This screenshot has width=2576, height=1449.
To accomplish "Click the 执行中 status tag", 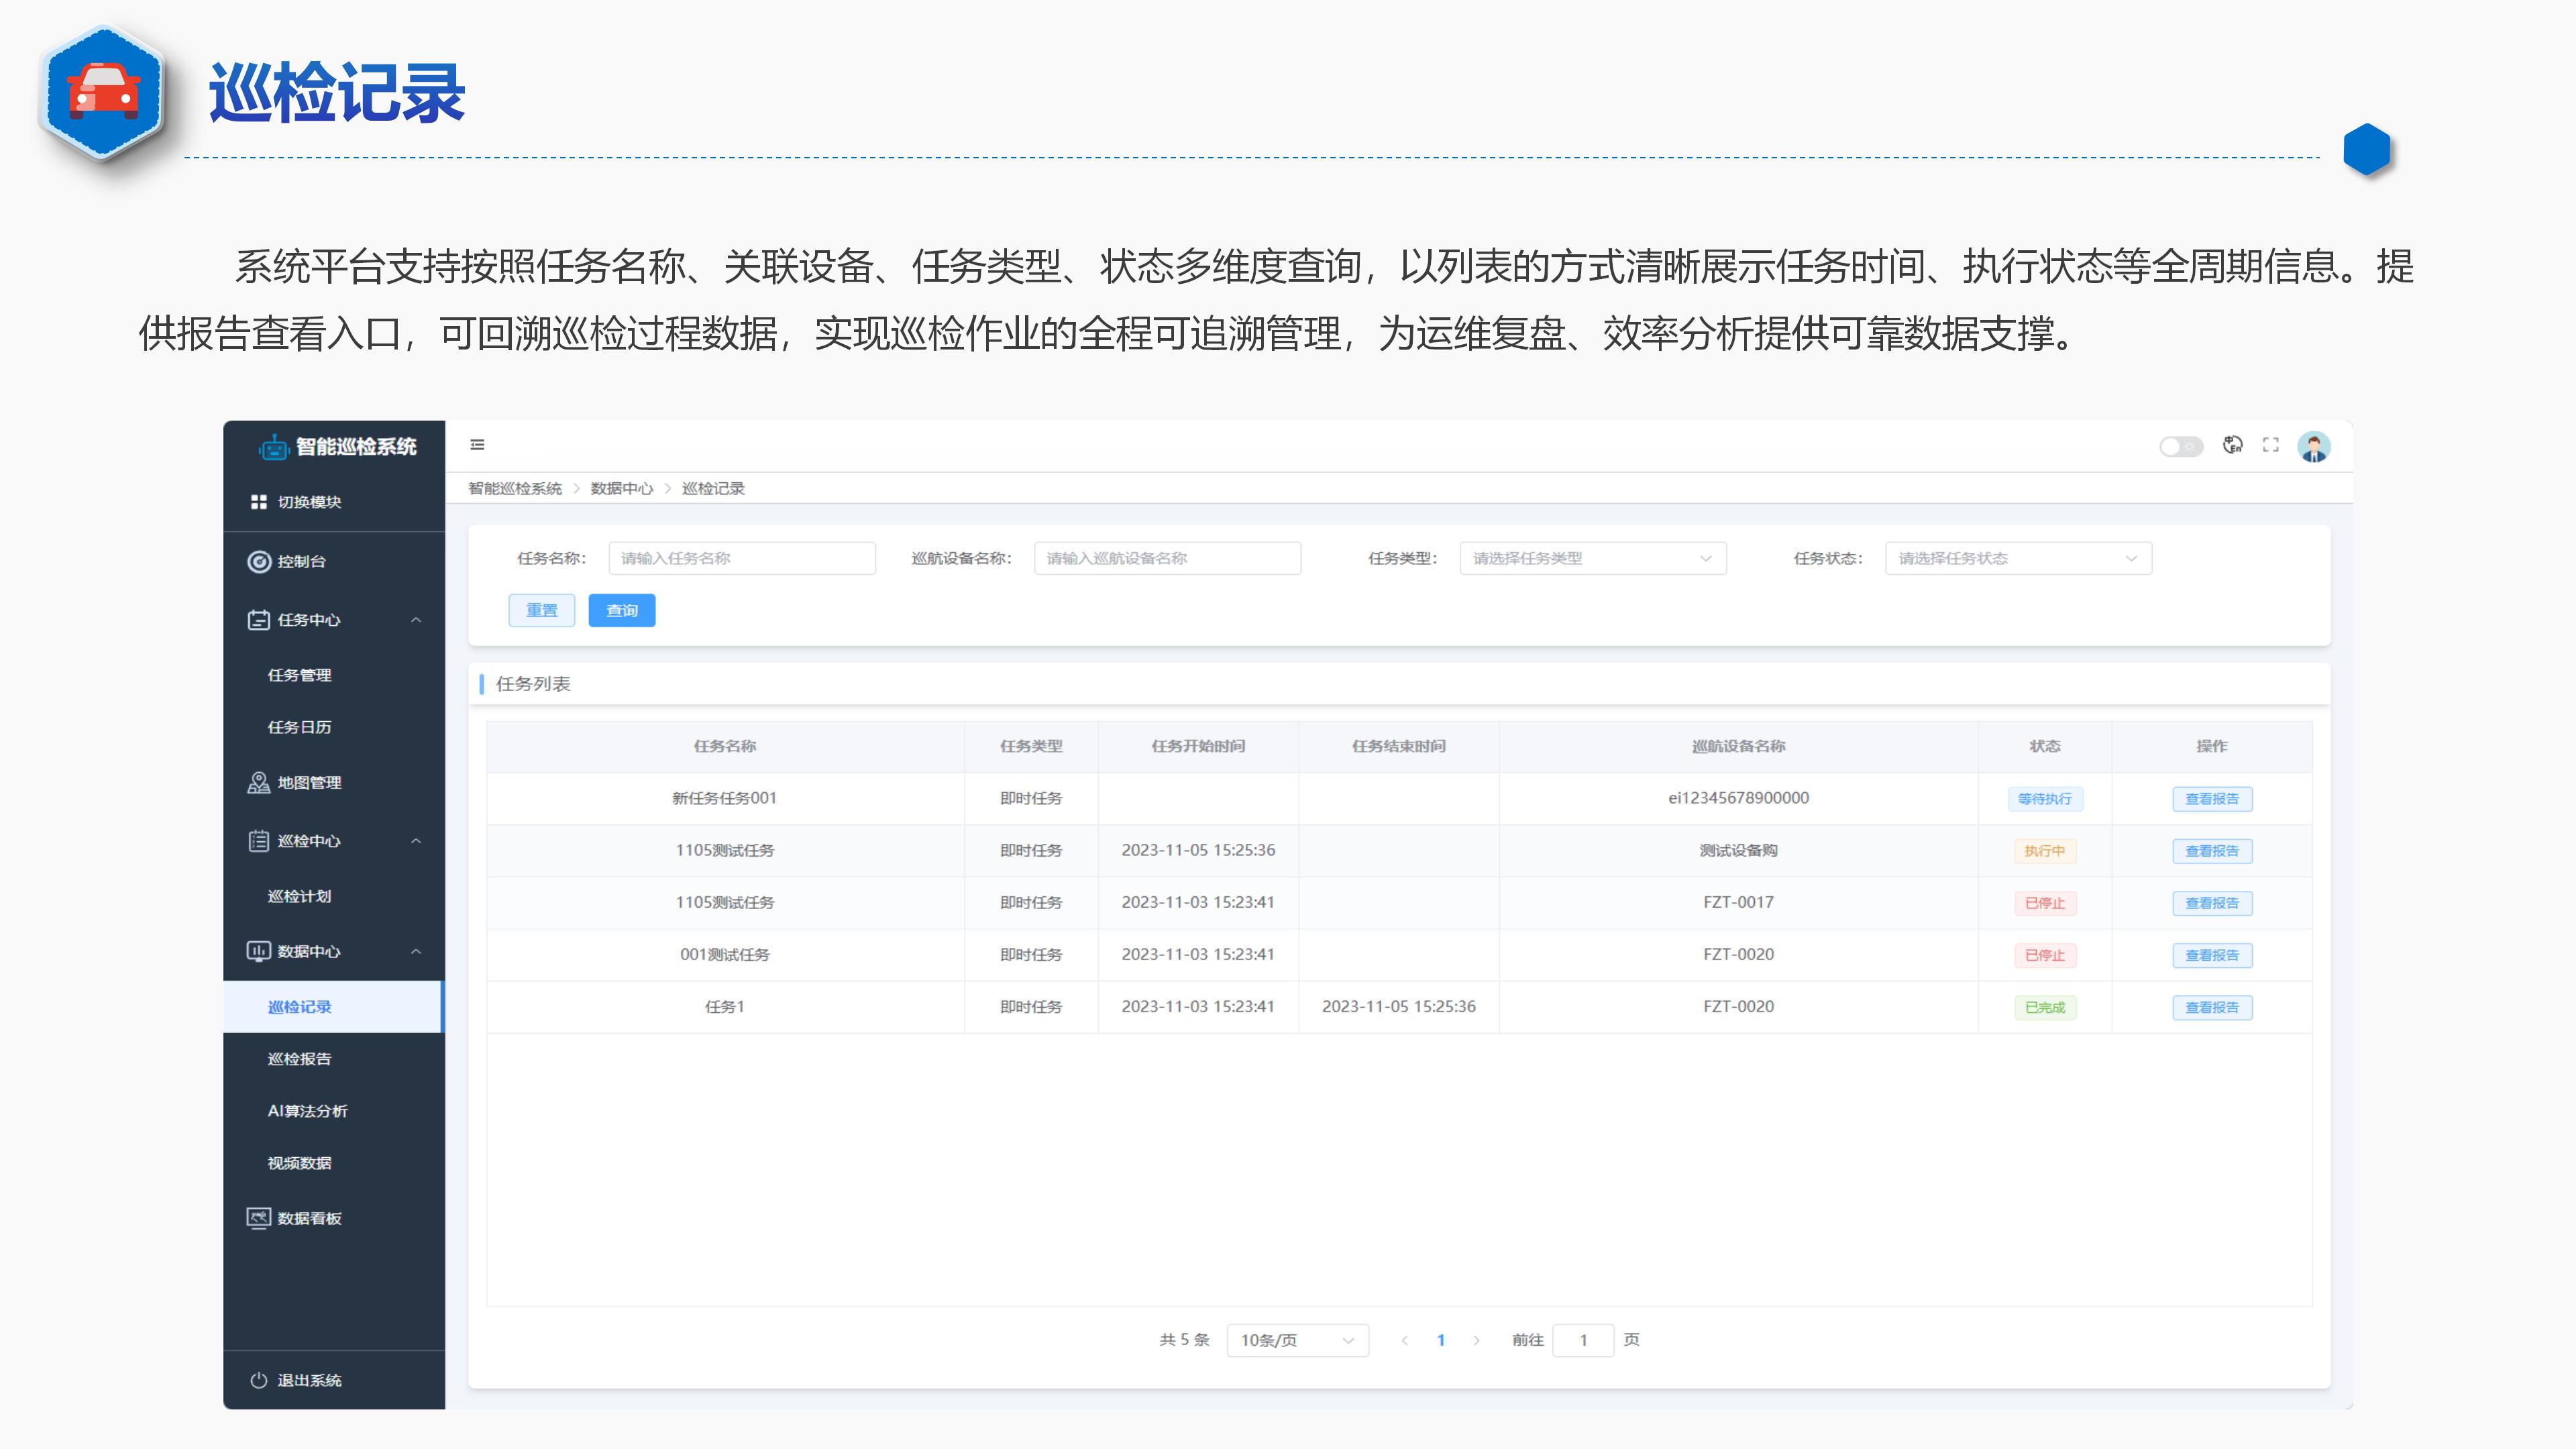I will click(x=2044, y=851).
